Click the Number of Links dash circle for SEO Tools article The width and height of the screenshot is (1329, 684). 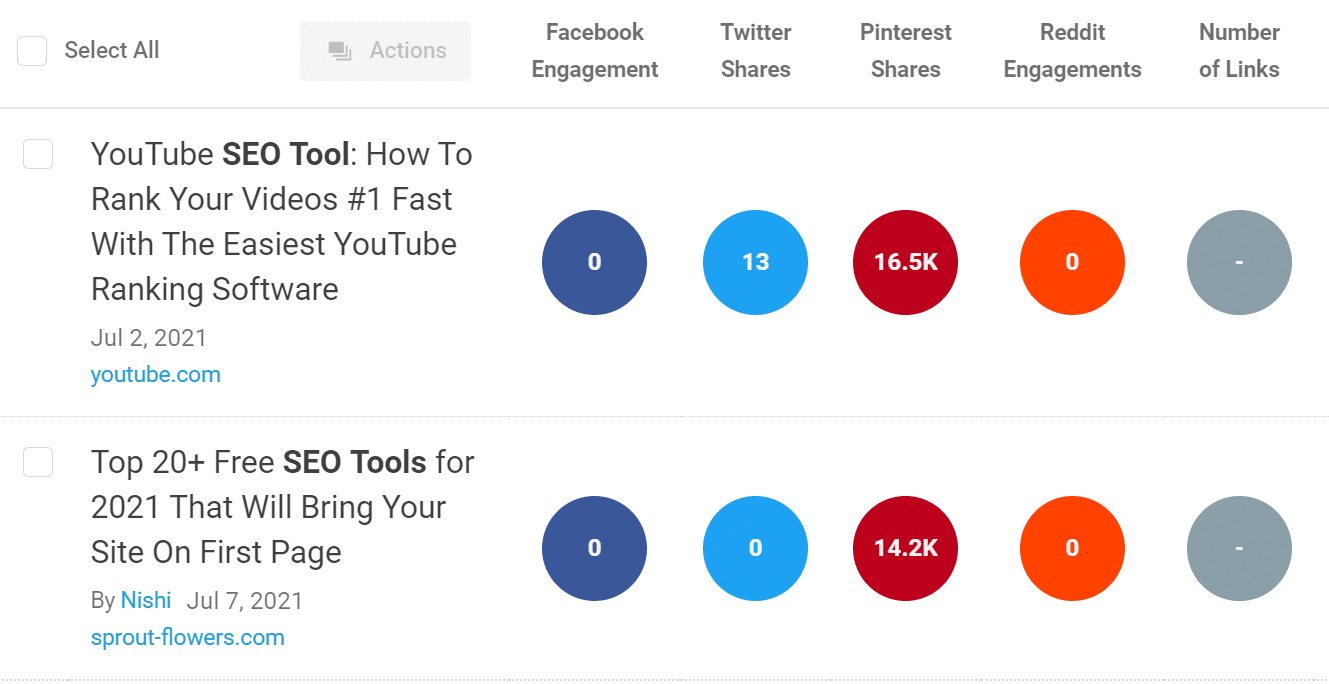click(1239, 548)
